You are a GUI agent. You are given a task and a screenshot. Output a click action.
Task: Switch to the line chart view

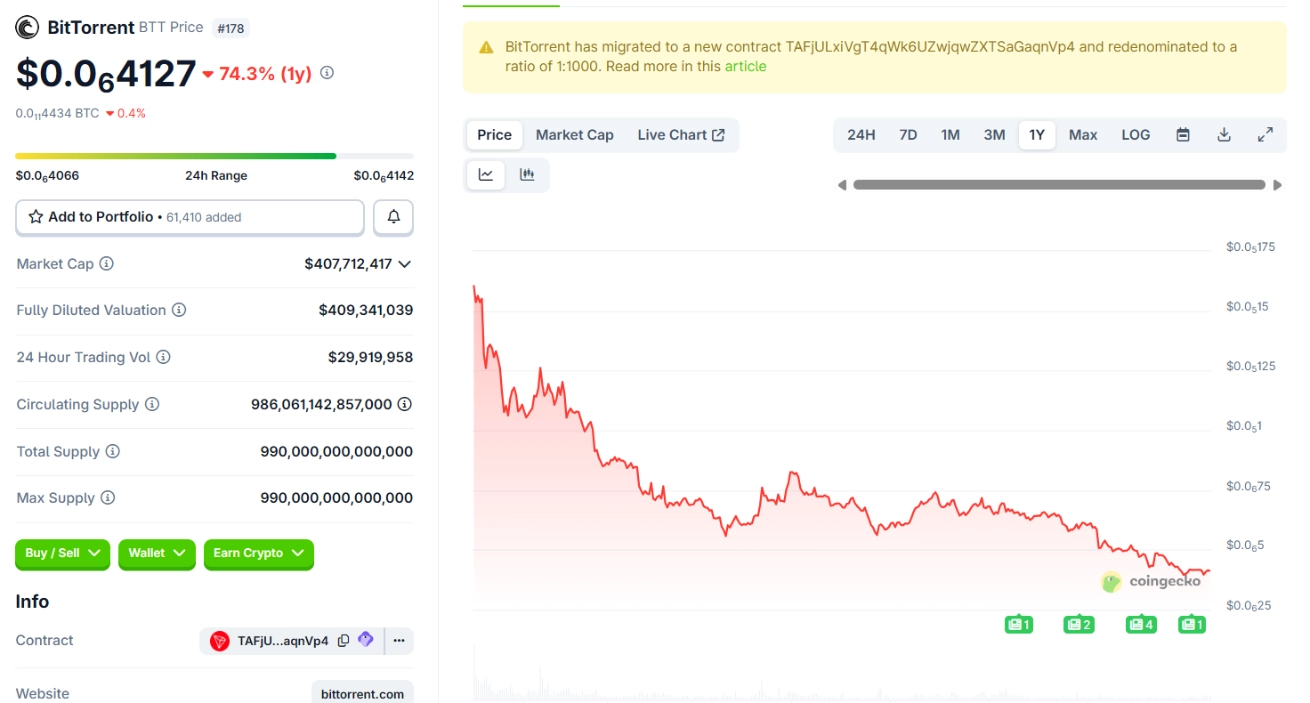click(486, 175)
